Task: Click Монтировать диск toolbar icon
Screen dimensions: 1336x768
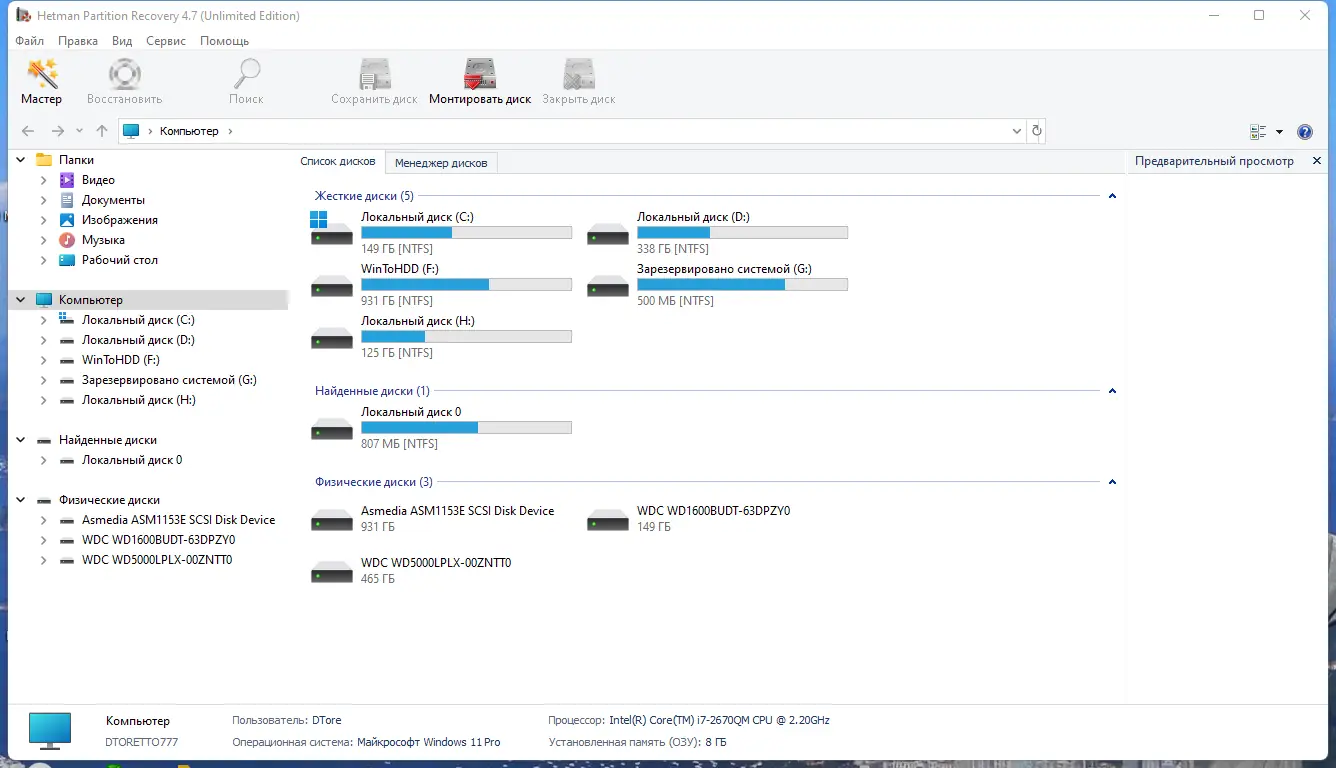Action: click(480, 75)
